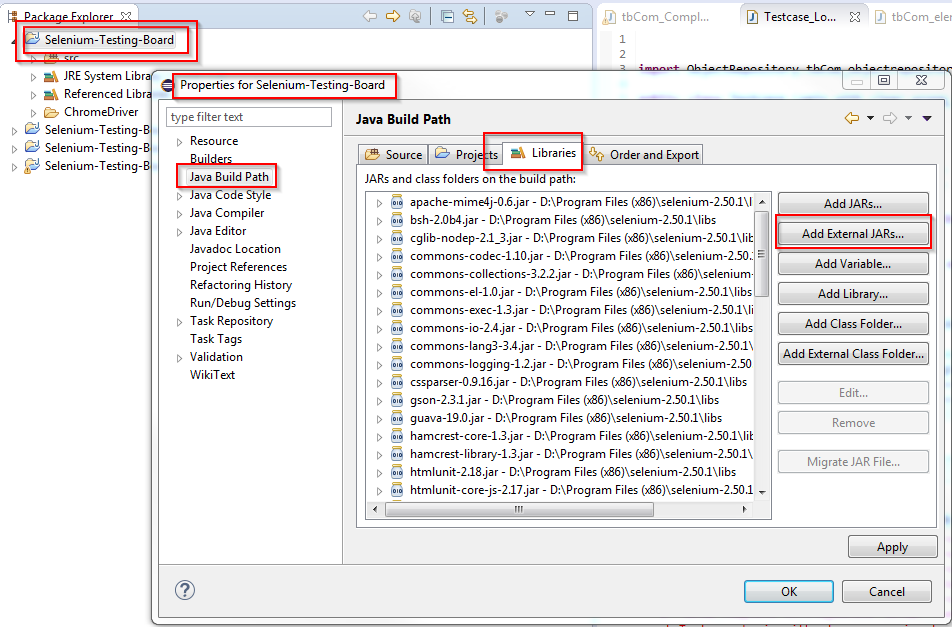Confirm dialog with OK button
952x627 pixels.
click(789, 592)
